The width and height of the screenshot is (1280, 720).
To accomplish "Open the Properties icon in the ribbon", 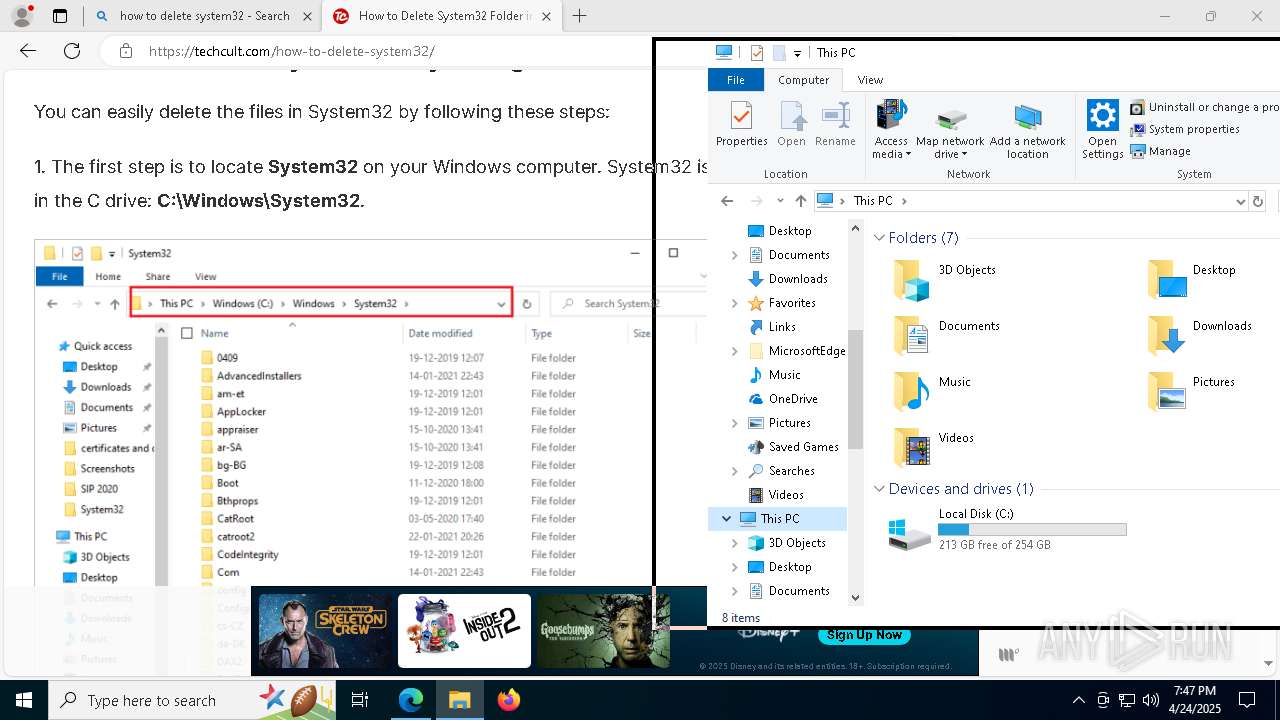I will click(741, 124).
